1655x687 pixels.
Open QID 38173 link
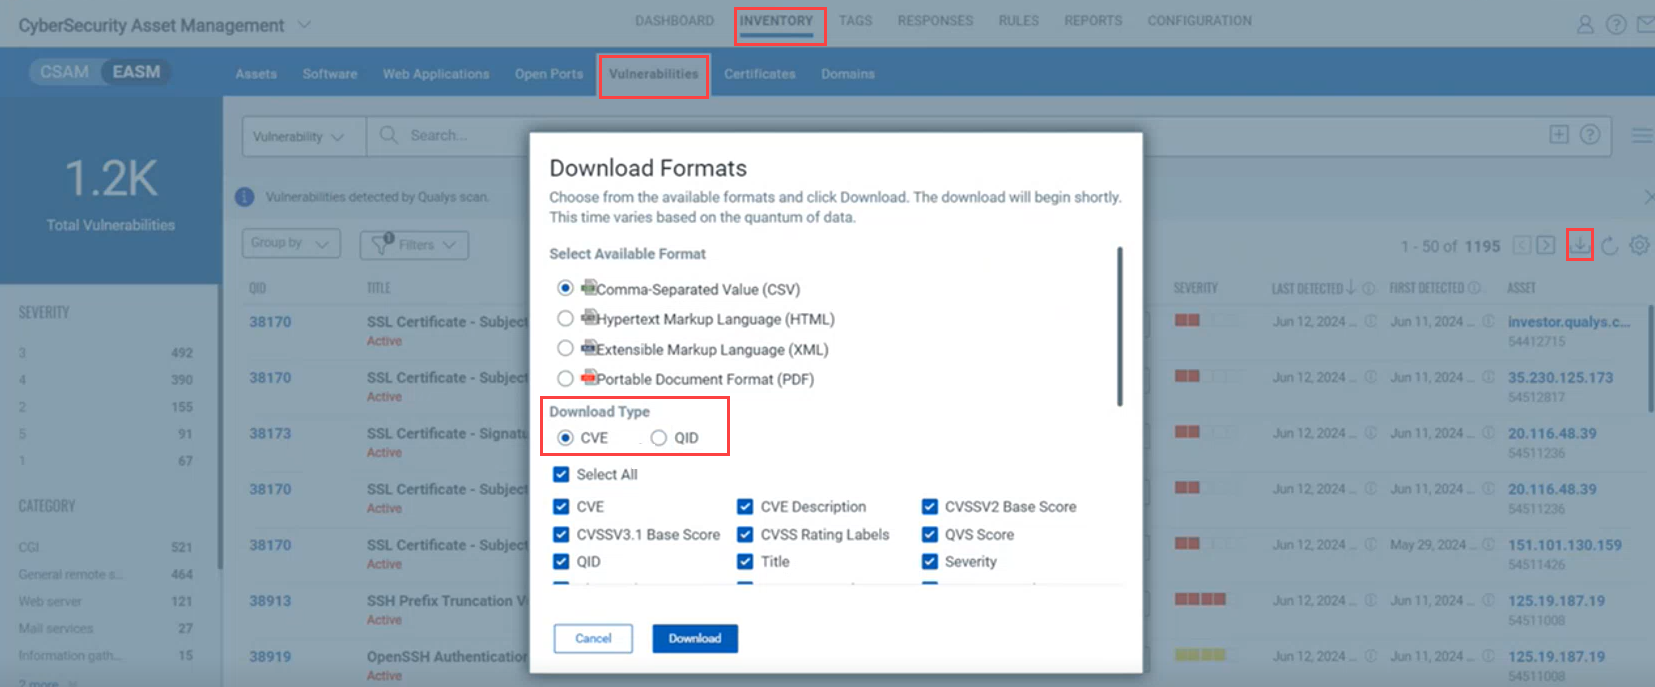tap(270, 433)
